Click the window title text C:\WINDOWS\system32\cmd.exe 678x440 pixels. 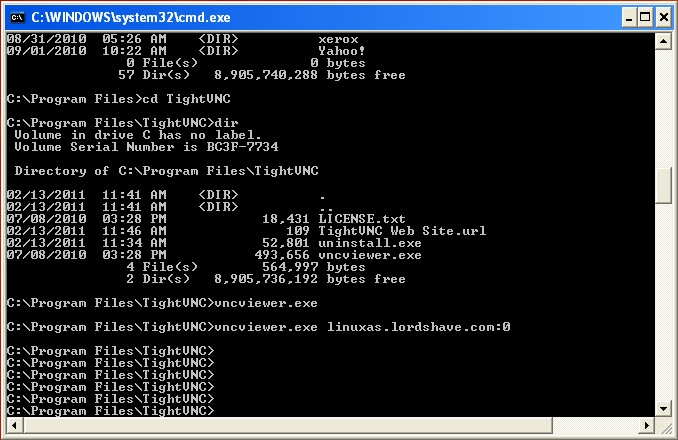tap(131, 17)
